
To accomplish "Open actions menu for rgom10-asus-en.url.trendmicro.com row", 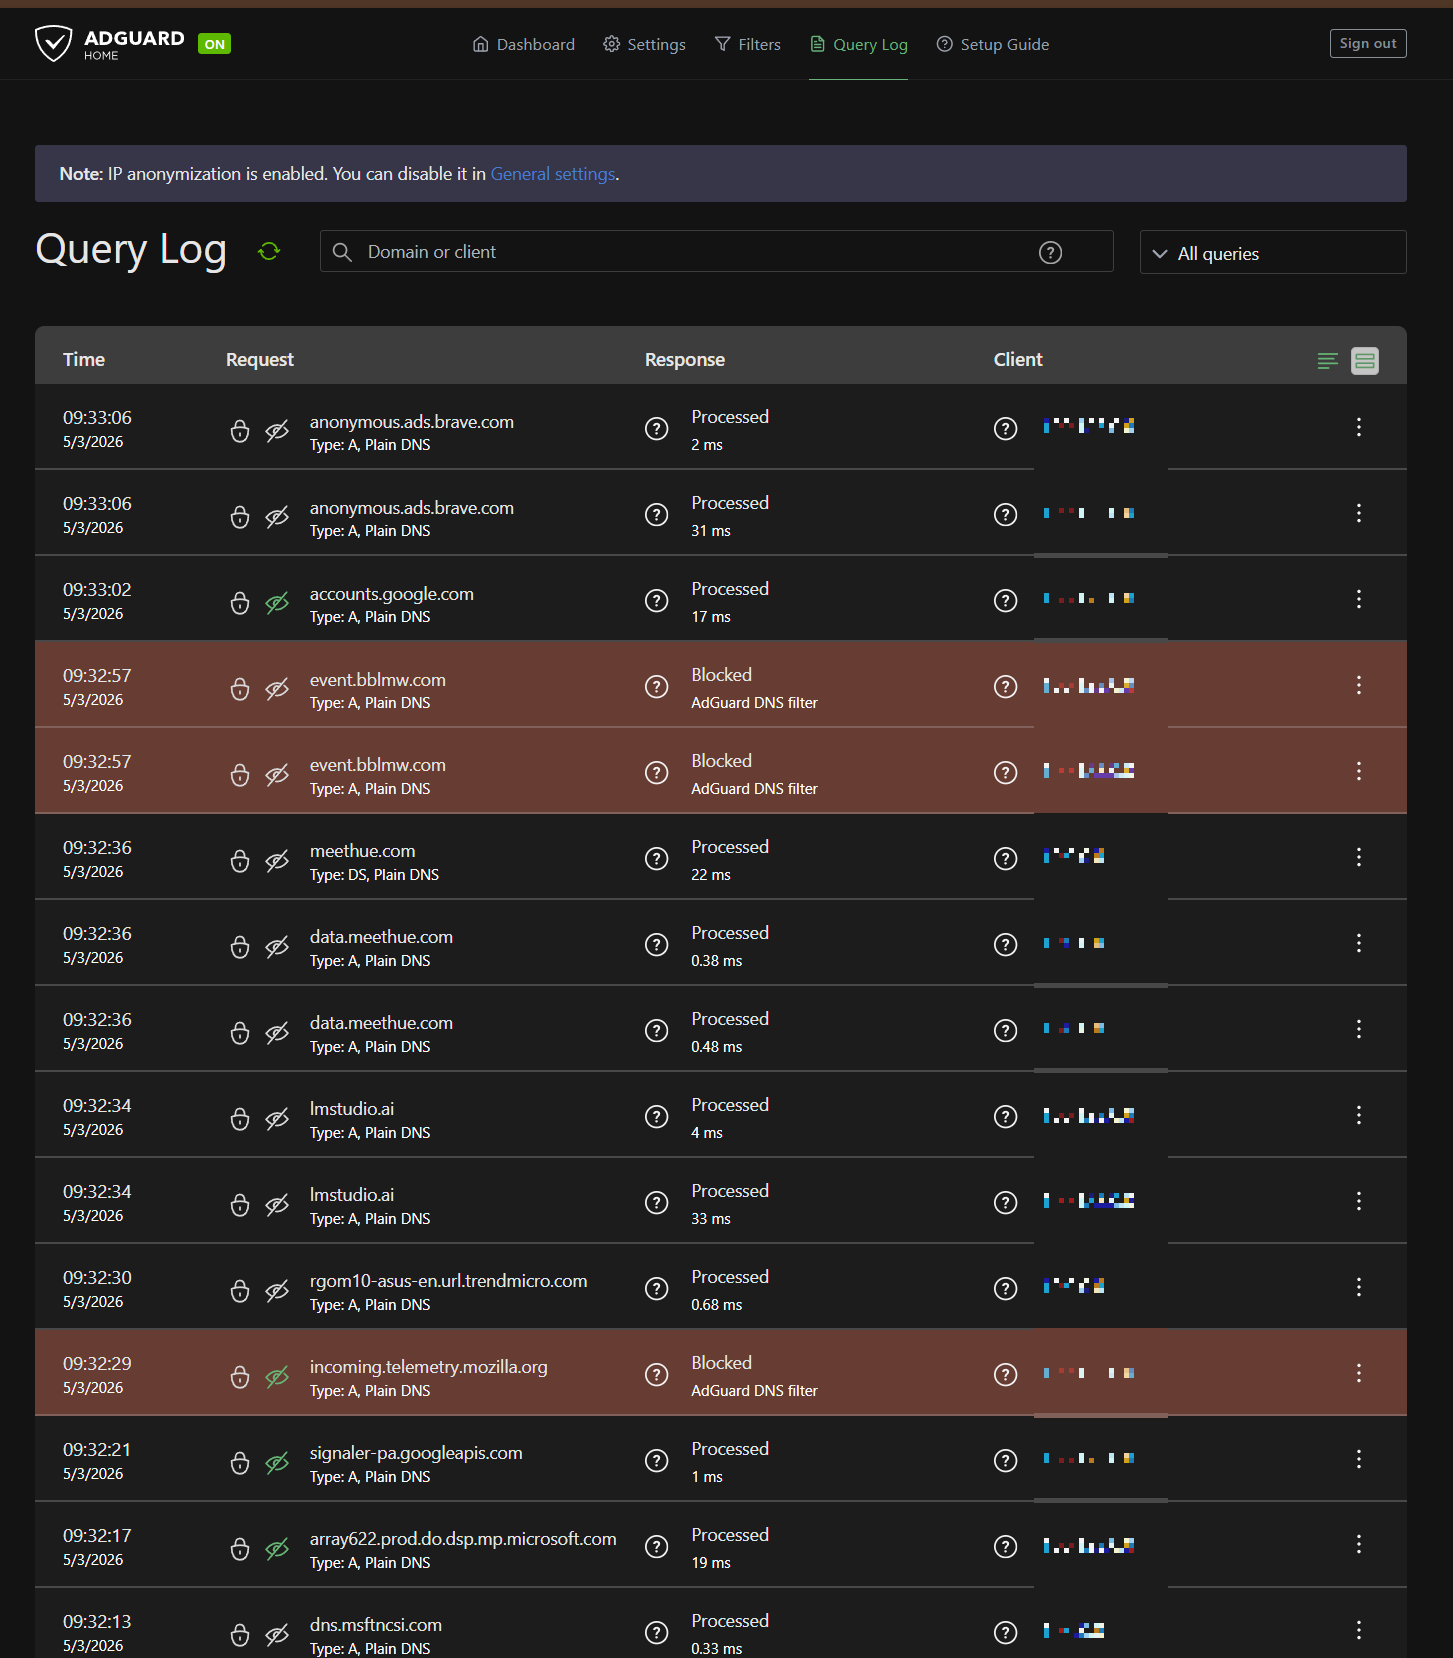I will (x=1358, y=1287).
